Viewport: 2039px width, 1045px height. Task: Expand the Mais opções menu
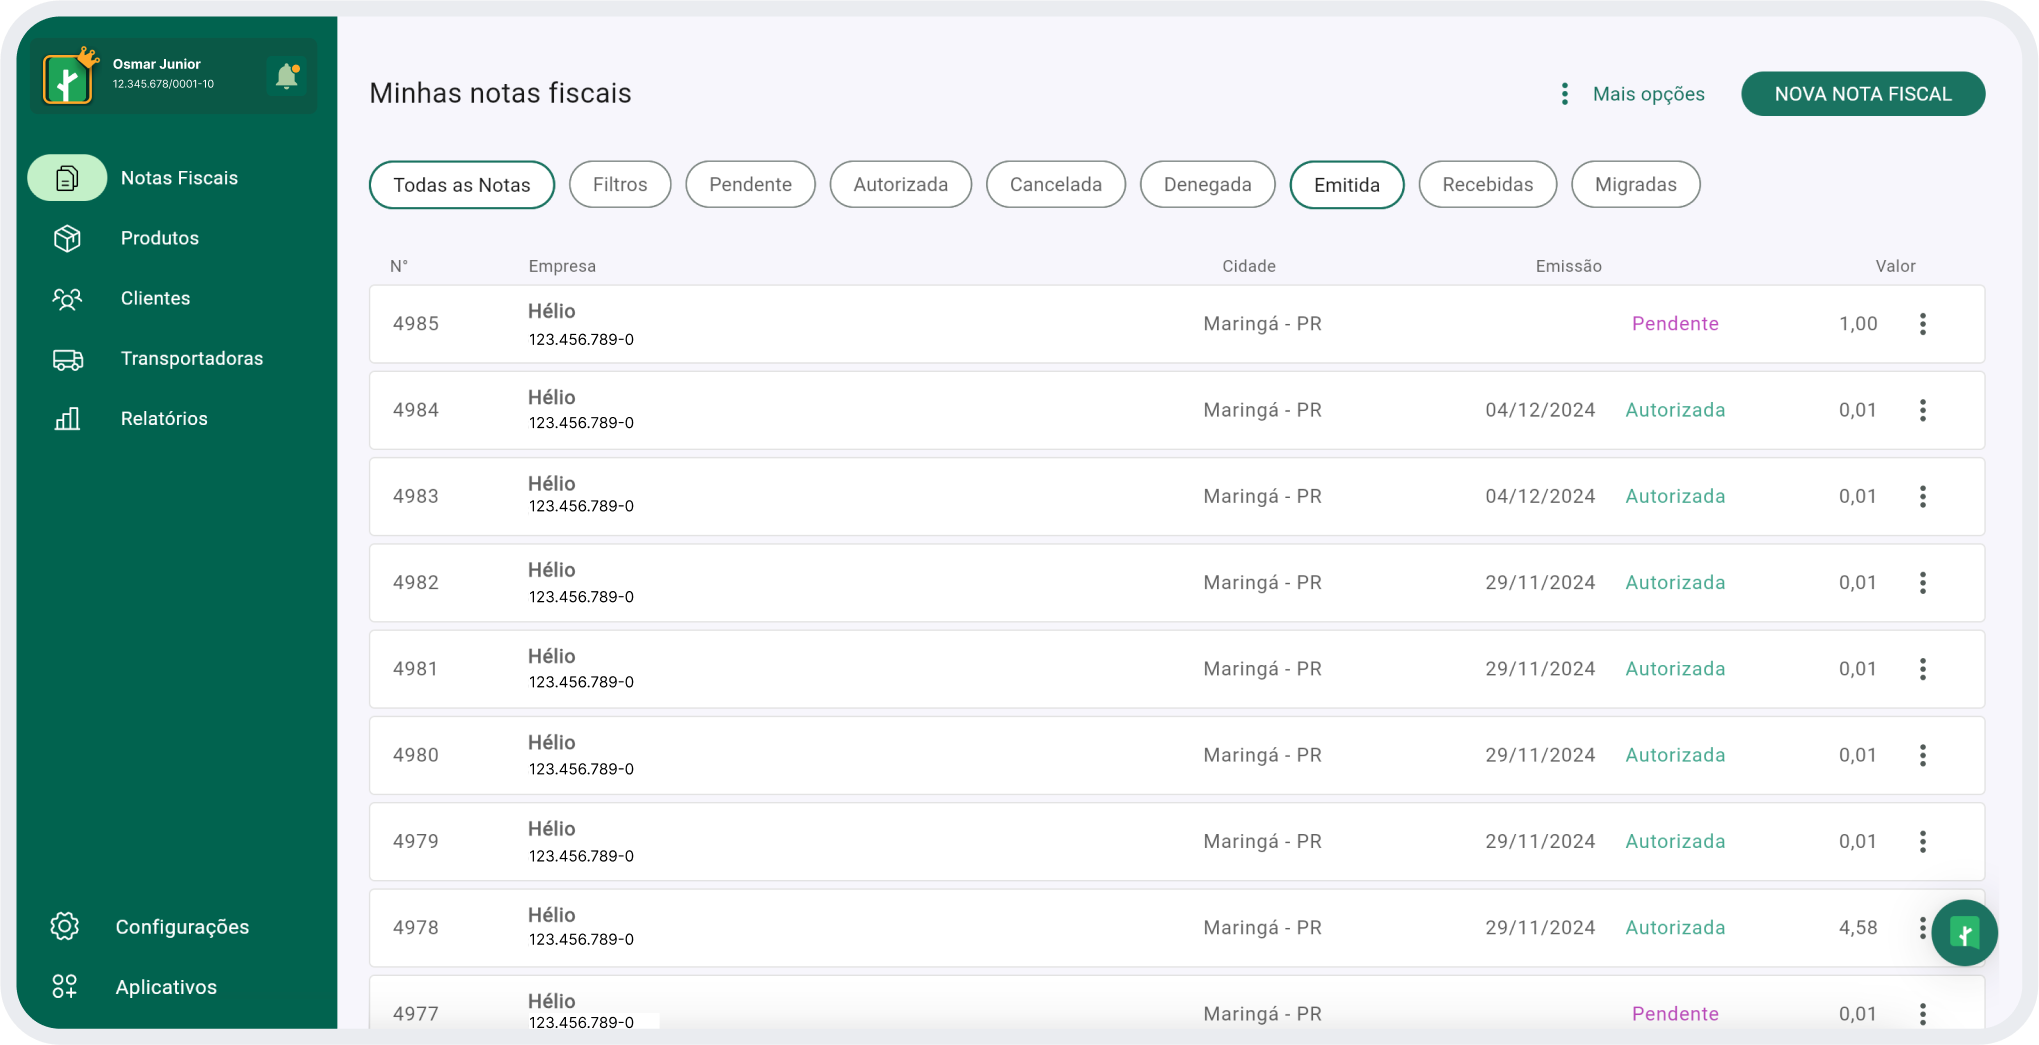tap(1634, 94)
